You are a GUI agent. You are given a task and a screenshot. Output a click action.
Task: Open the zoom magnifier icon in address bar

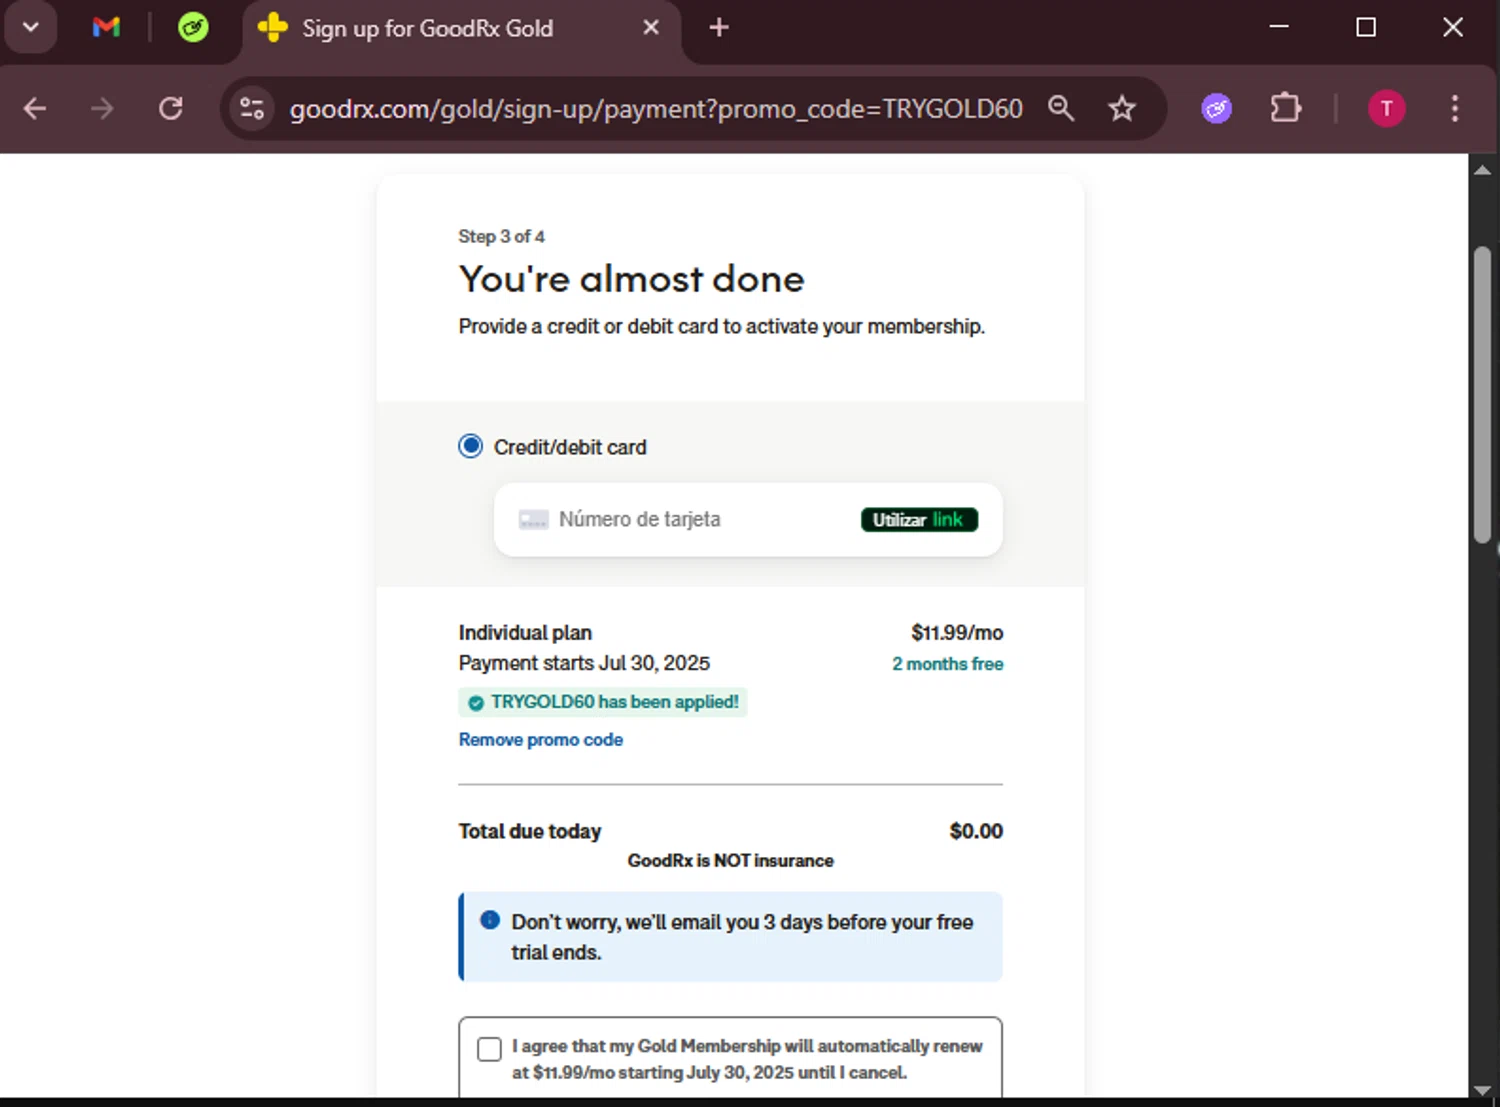pos(1061,108)
